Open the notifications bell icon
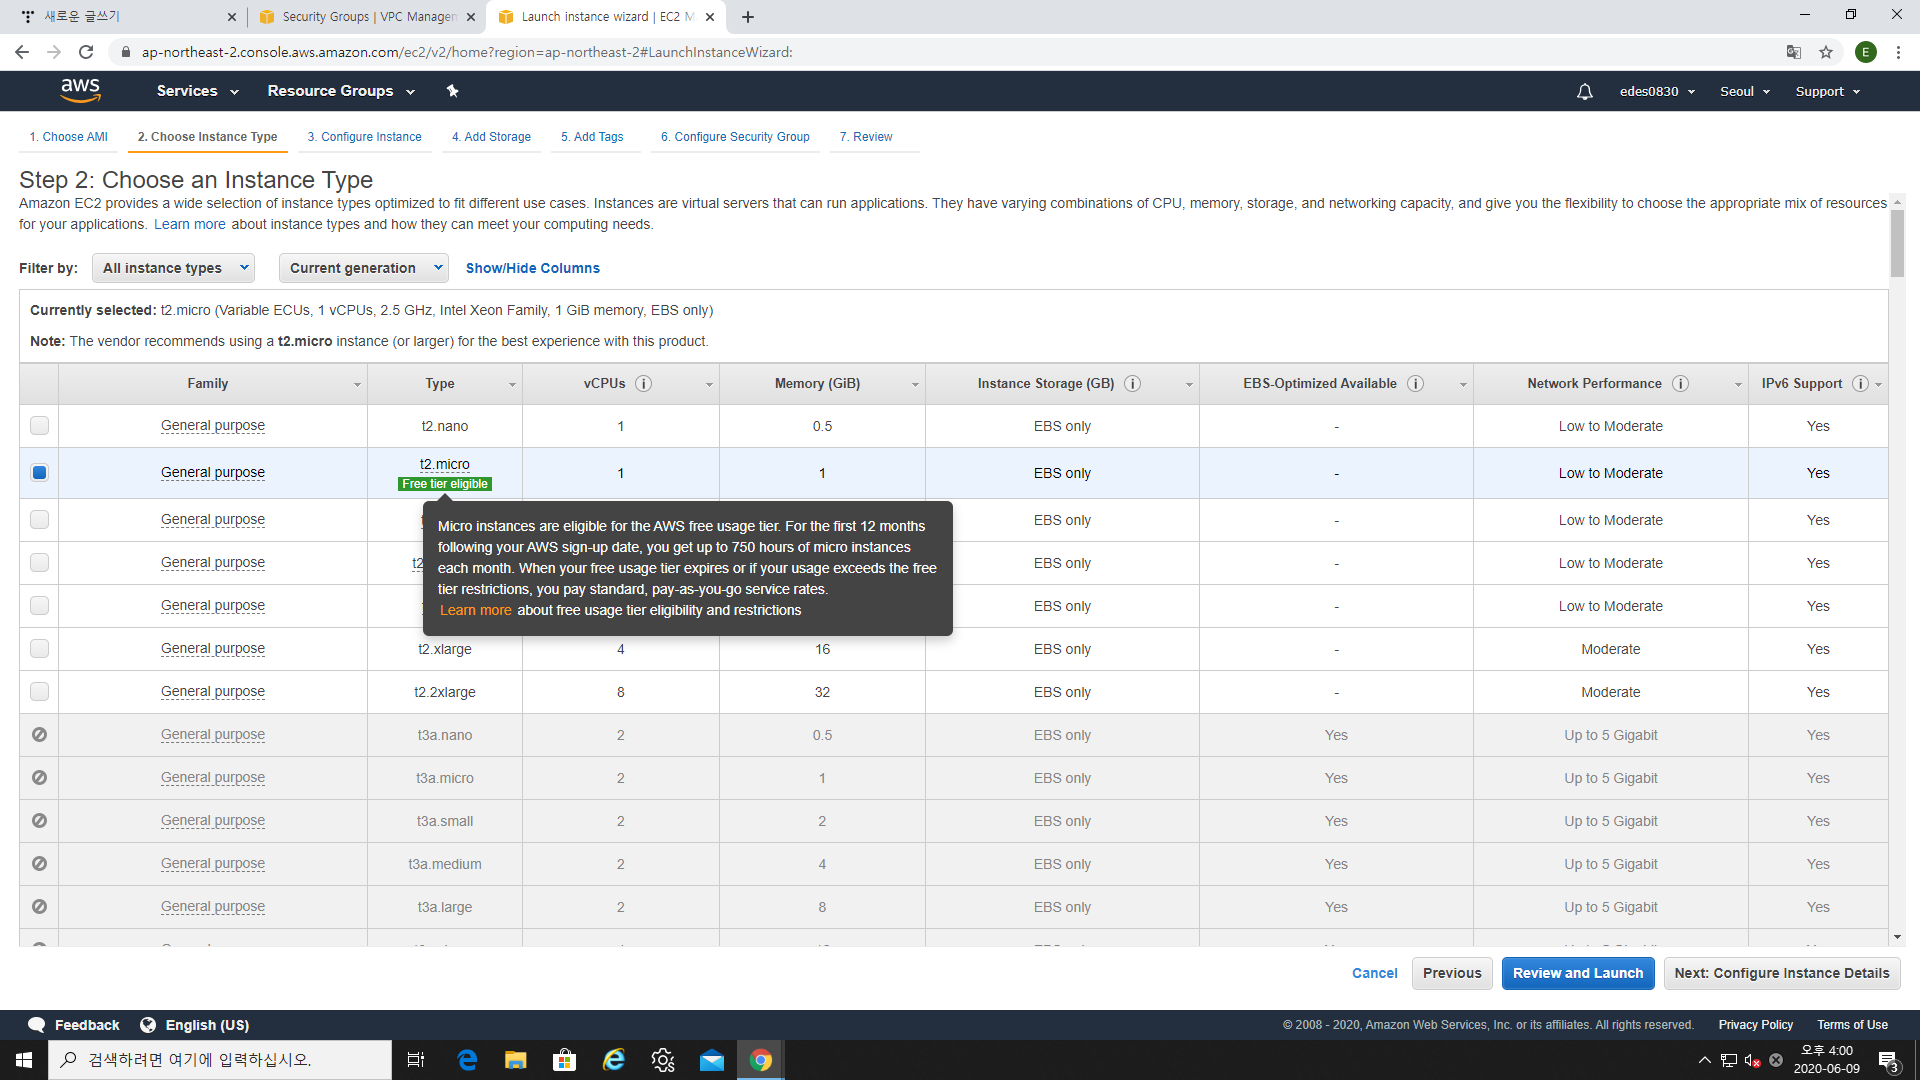The image size is (1920, 1080). tap(1584, 91)
